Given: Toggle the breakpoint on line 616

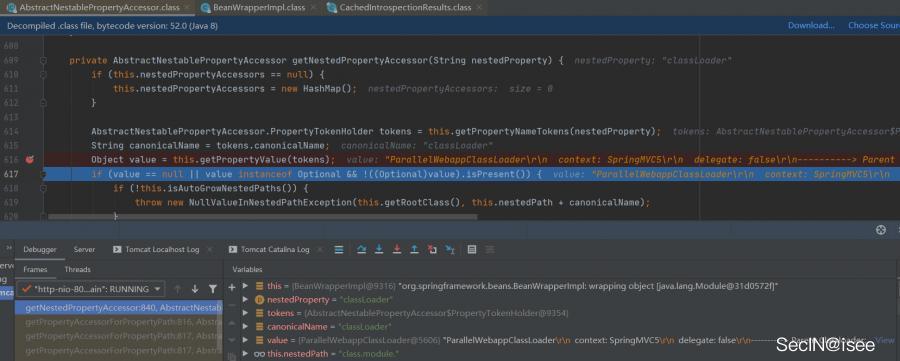Looking at the screenshot, I should click(x=30, y=160).
